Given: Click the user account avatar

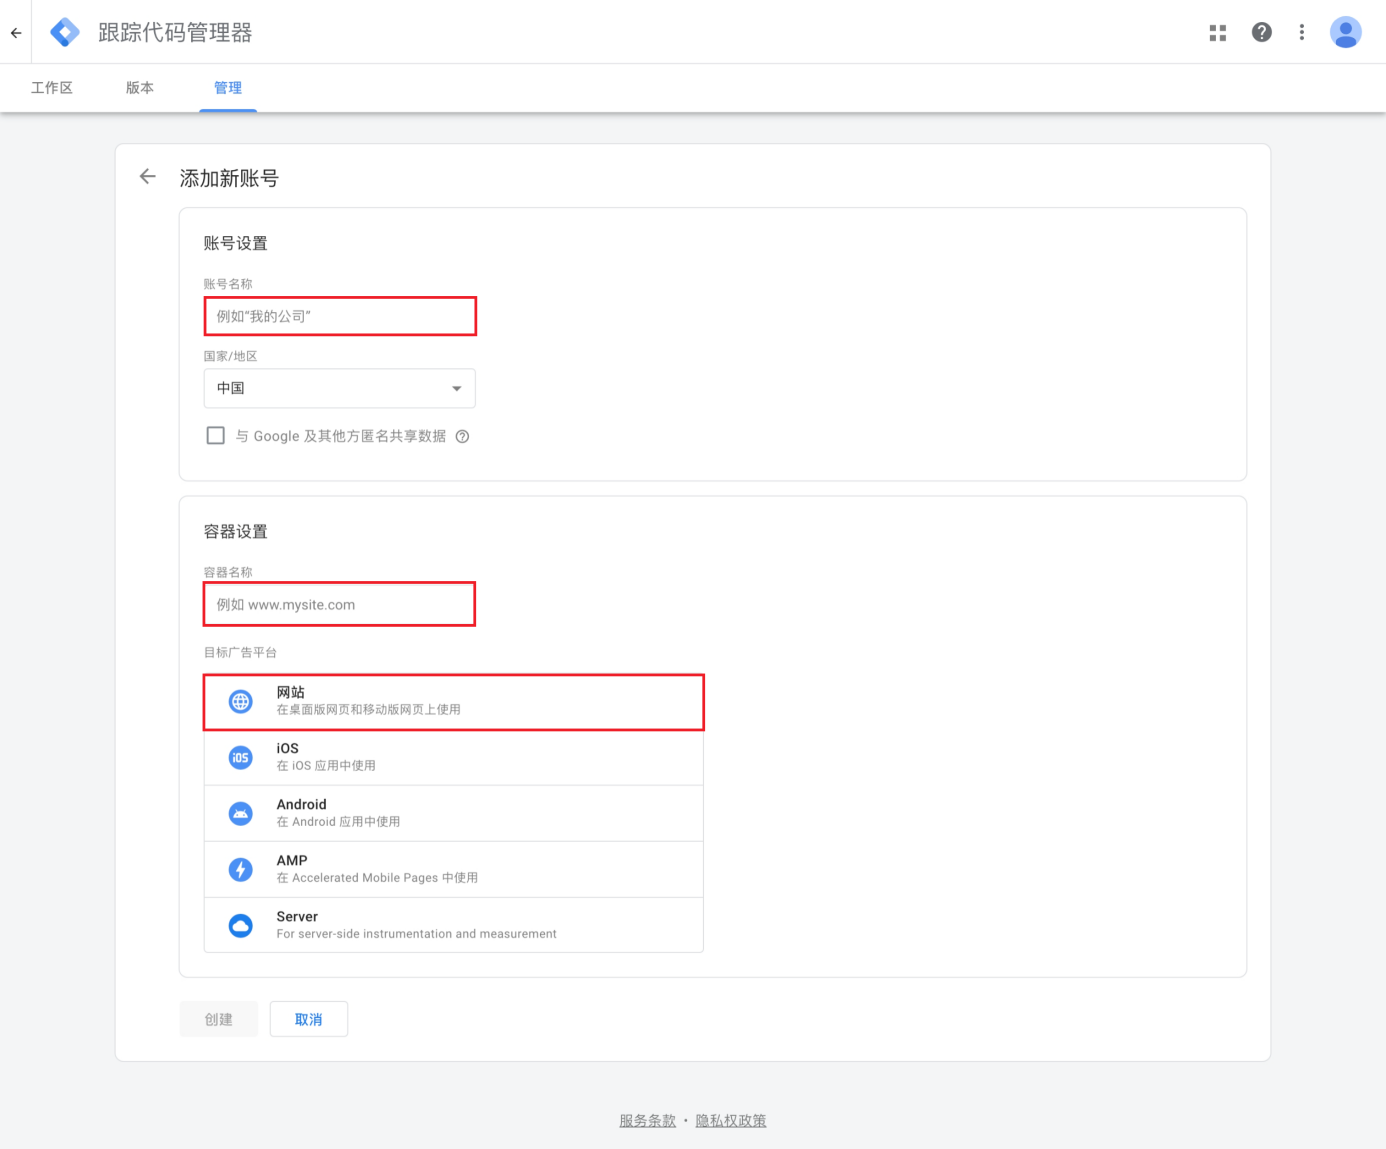Looking at the screenshot, I should [1345, 33].
